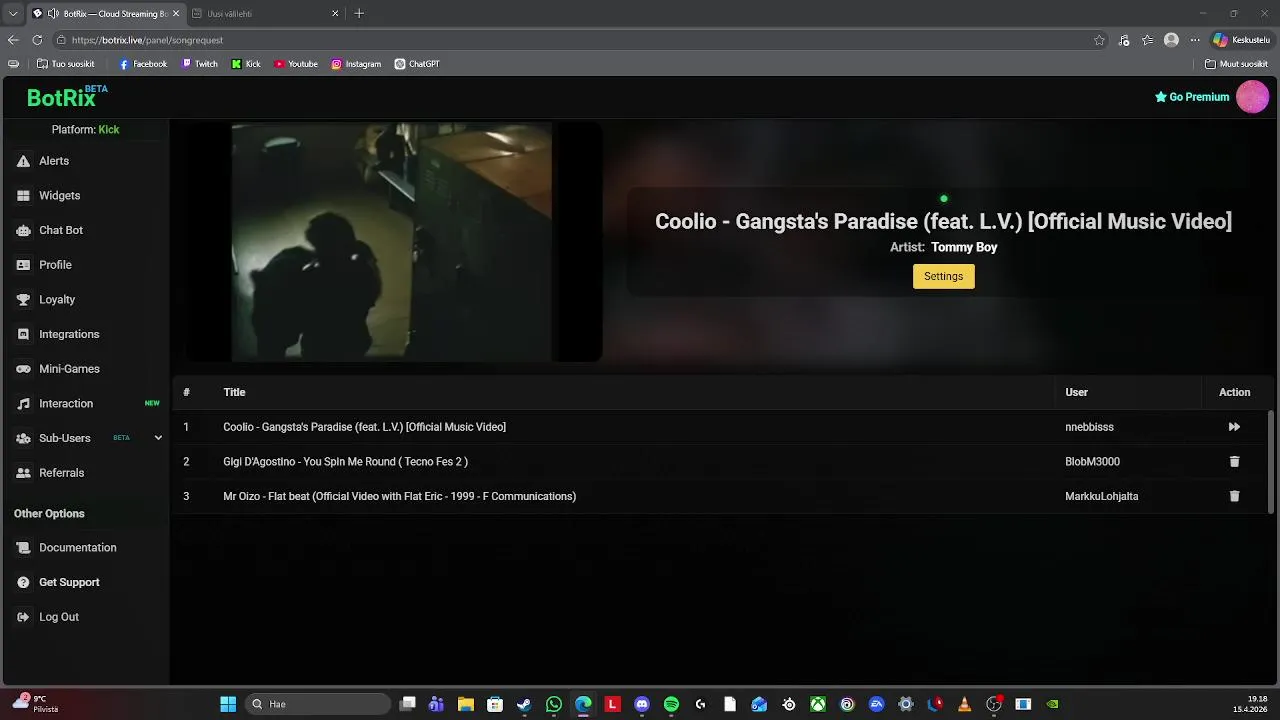Open the ChatGPT bookmark

click(417, 64)
